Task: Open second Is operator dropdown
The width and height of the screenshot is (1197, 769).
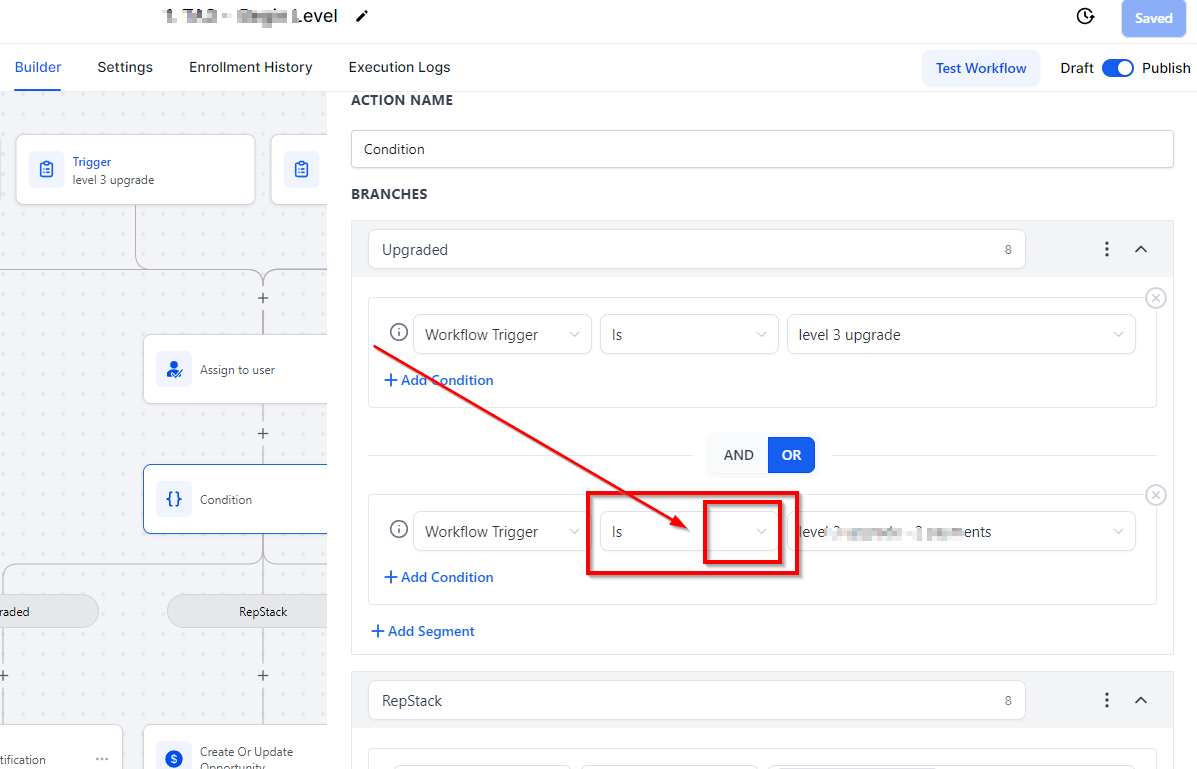Action: click(689, 532)
